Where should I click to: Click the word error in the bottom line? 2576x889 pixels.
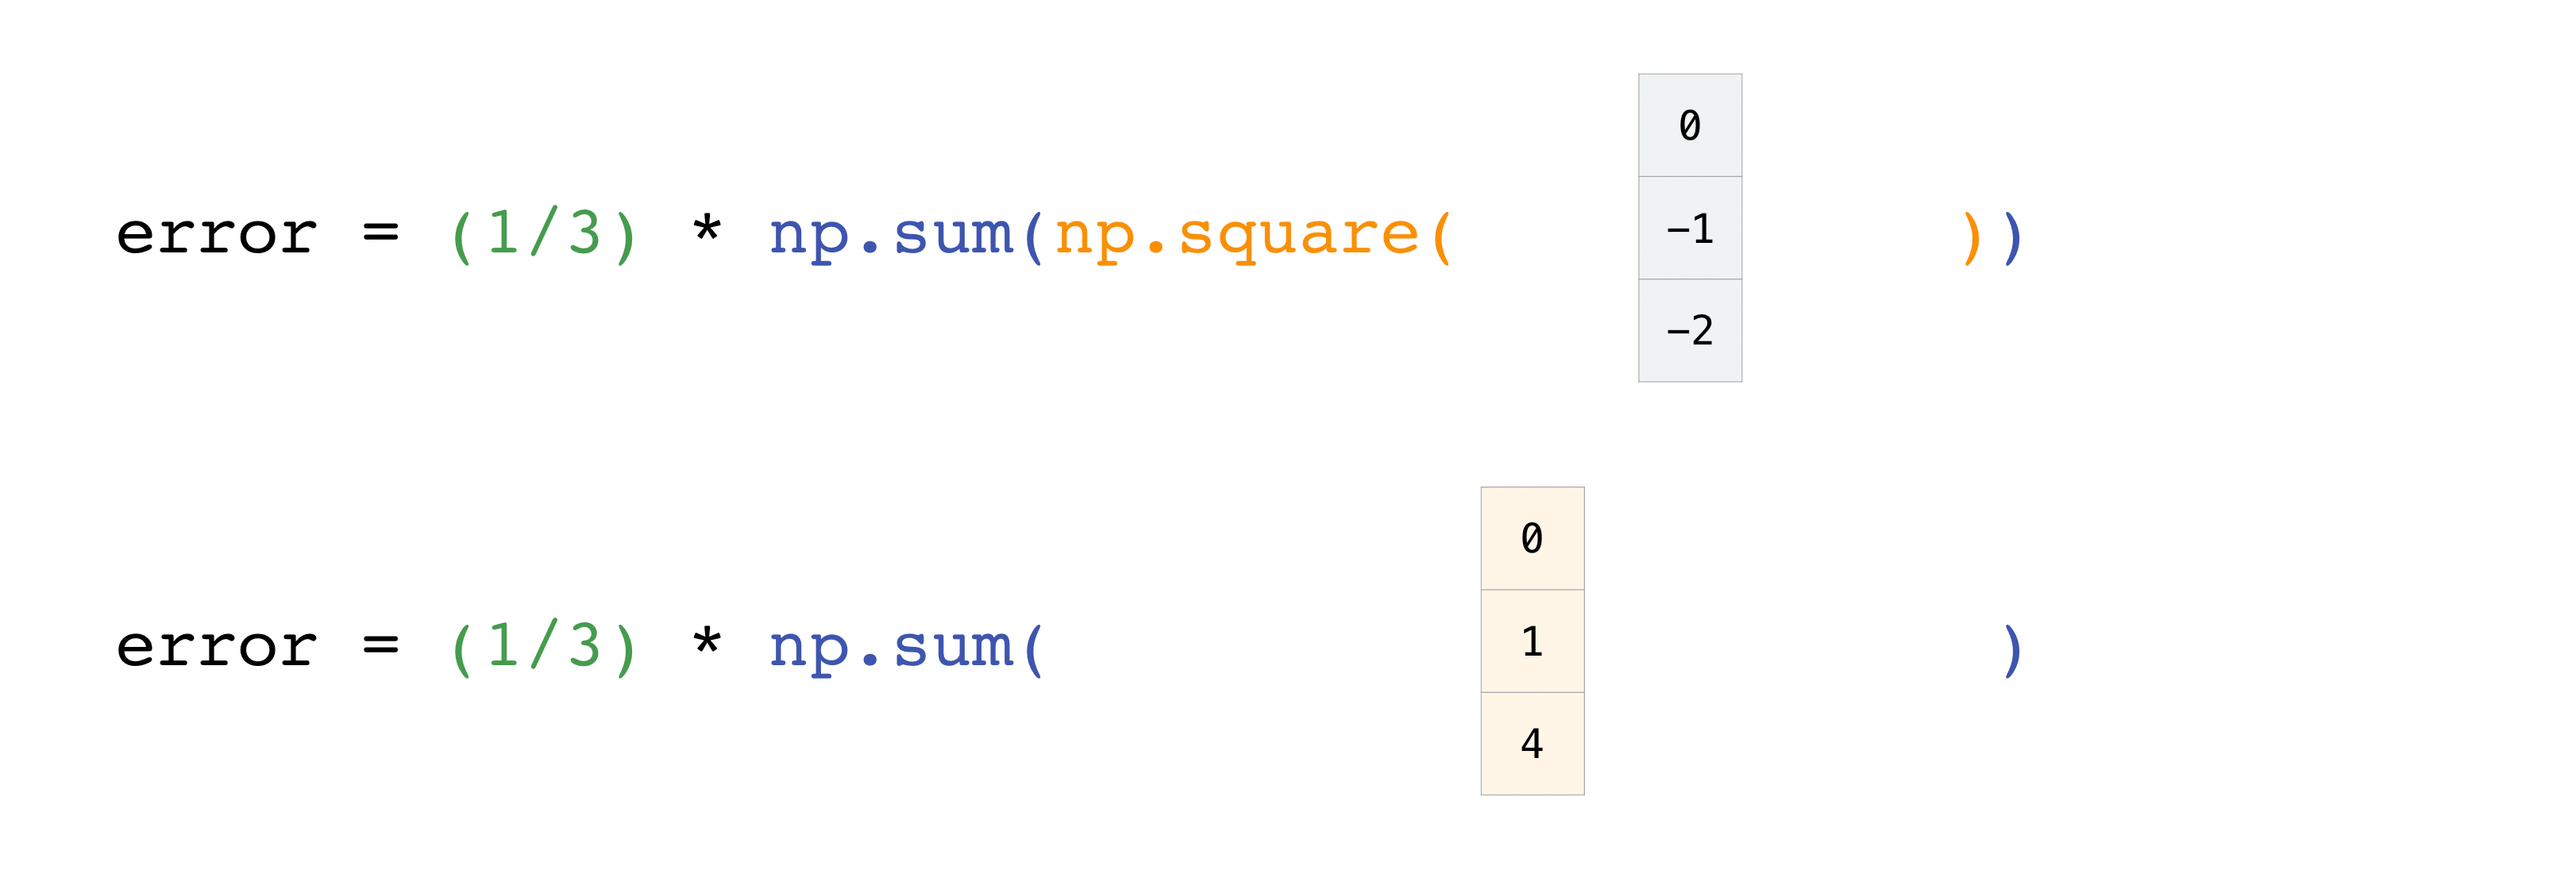(216, 648)
